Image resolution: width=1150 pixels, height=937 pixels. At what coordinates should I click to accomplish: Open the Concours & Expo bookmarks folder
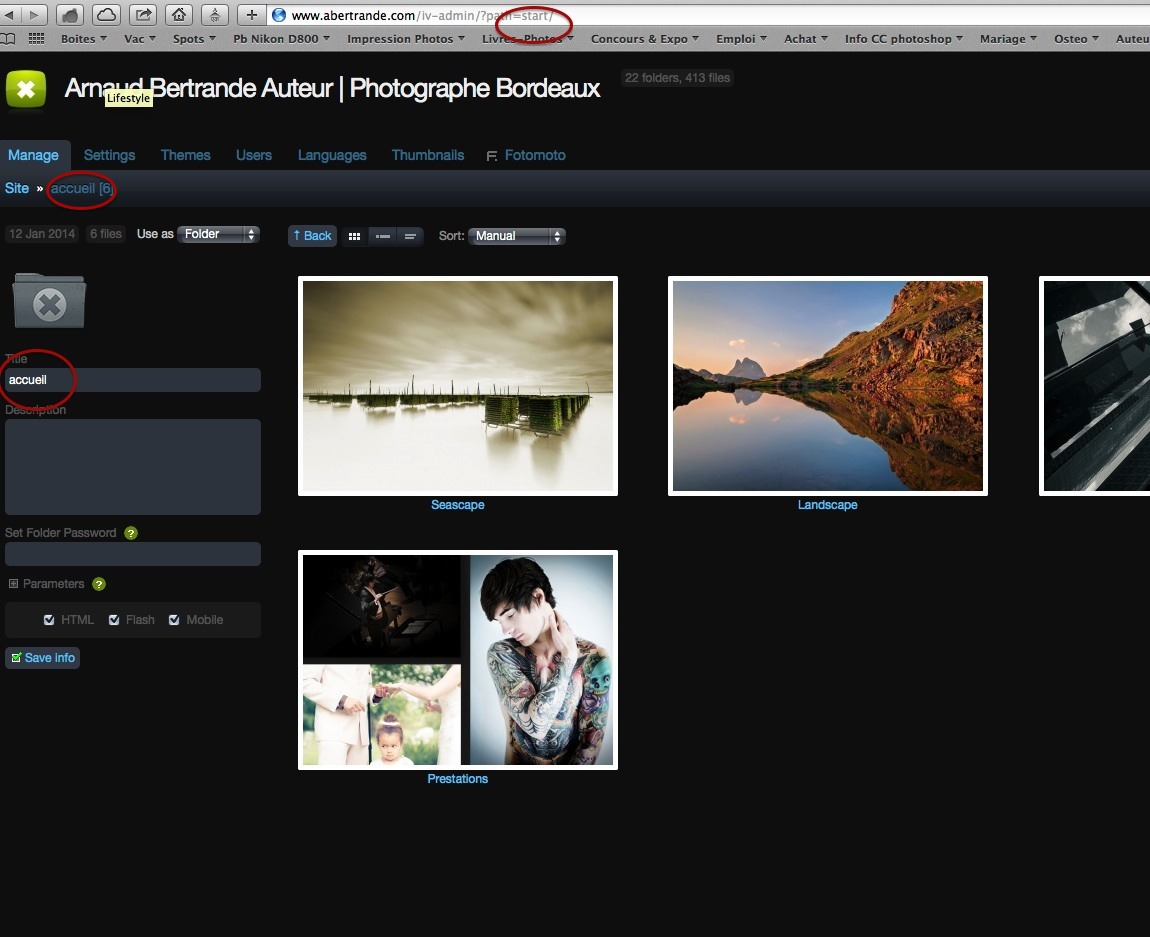[x=645, y=39]
